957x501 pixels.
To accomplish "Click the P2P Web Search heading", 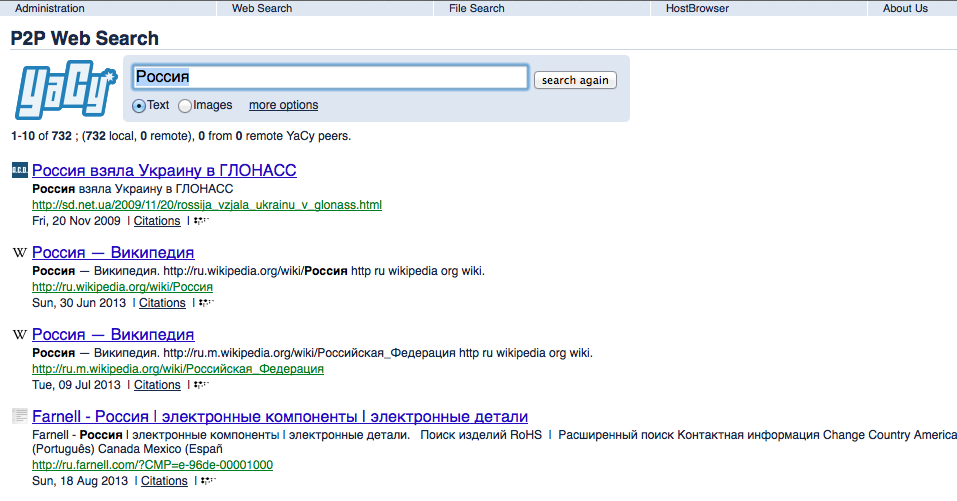I will coord(84,38).
